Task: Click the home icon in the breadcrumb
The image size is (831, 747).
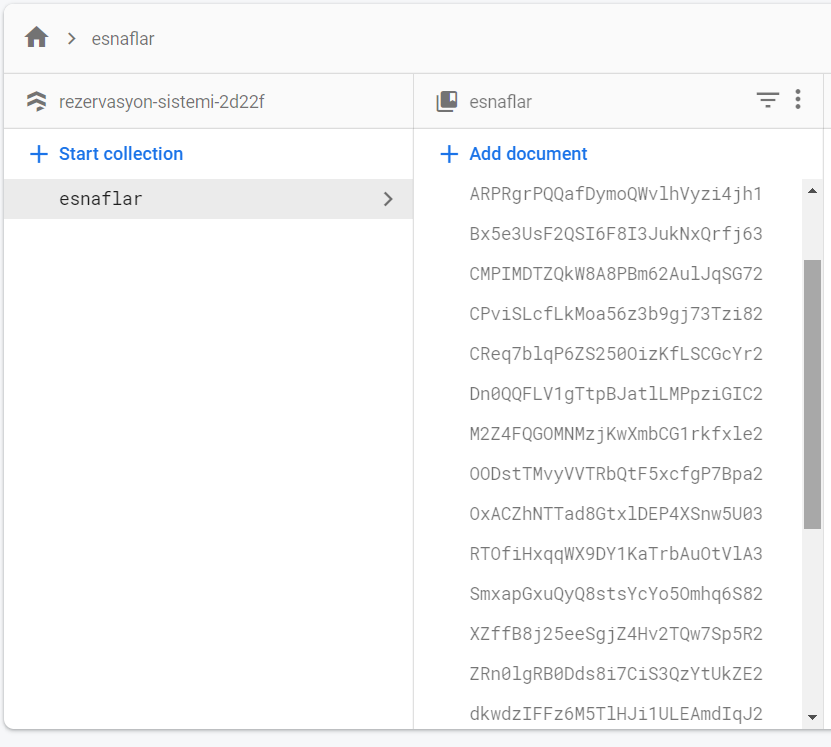Action: click(38, 38)
